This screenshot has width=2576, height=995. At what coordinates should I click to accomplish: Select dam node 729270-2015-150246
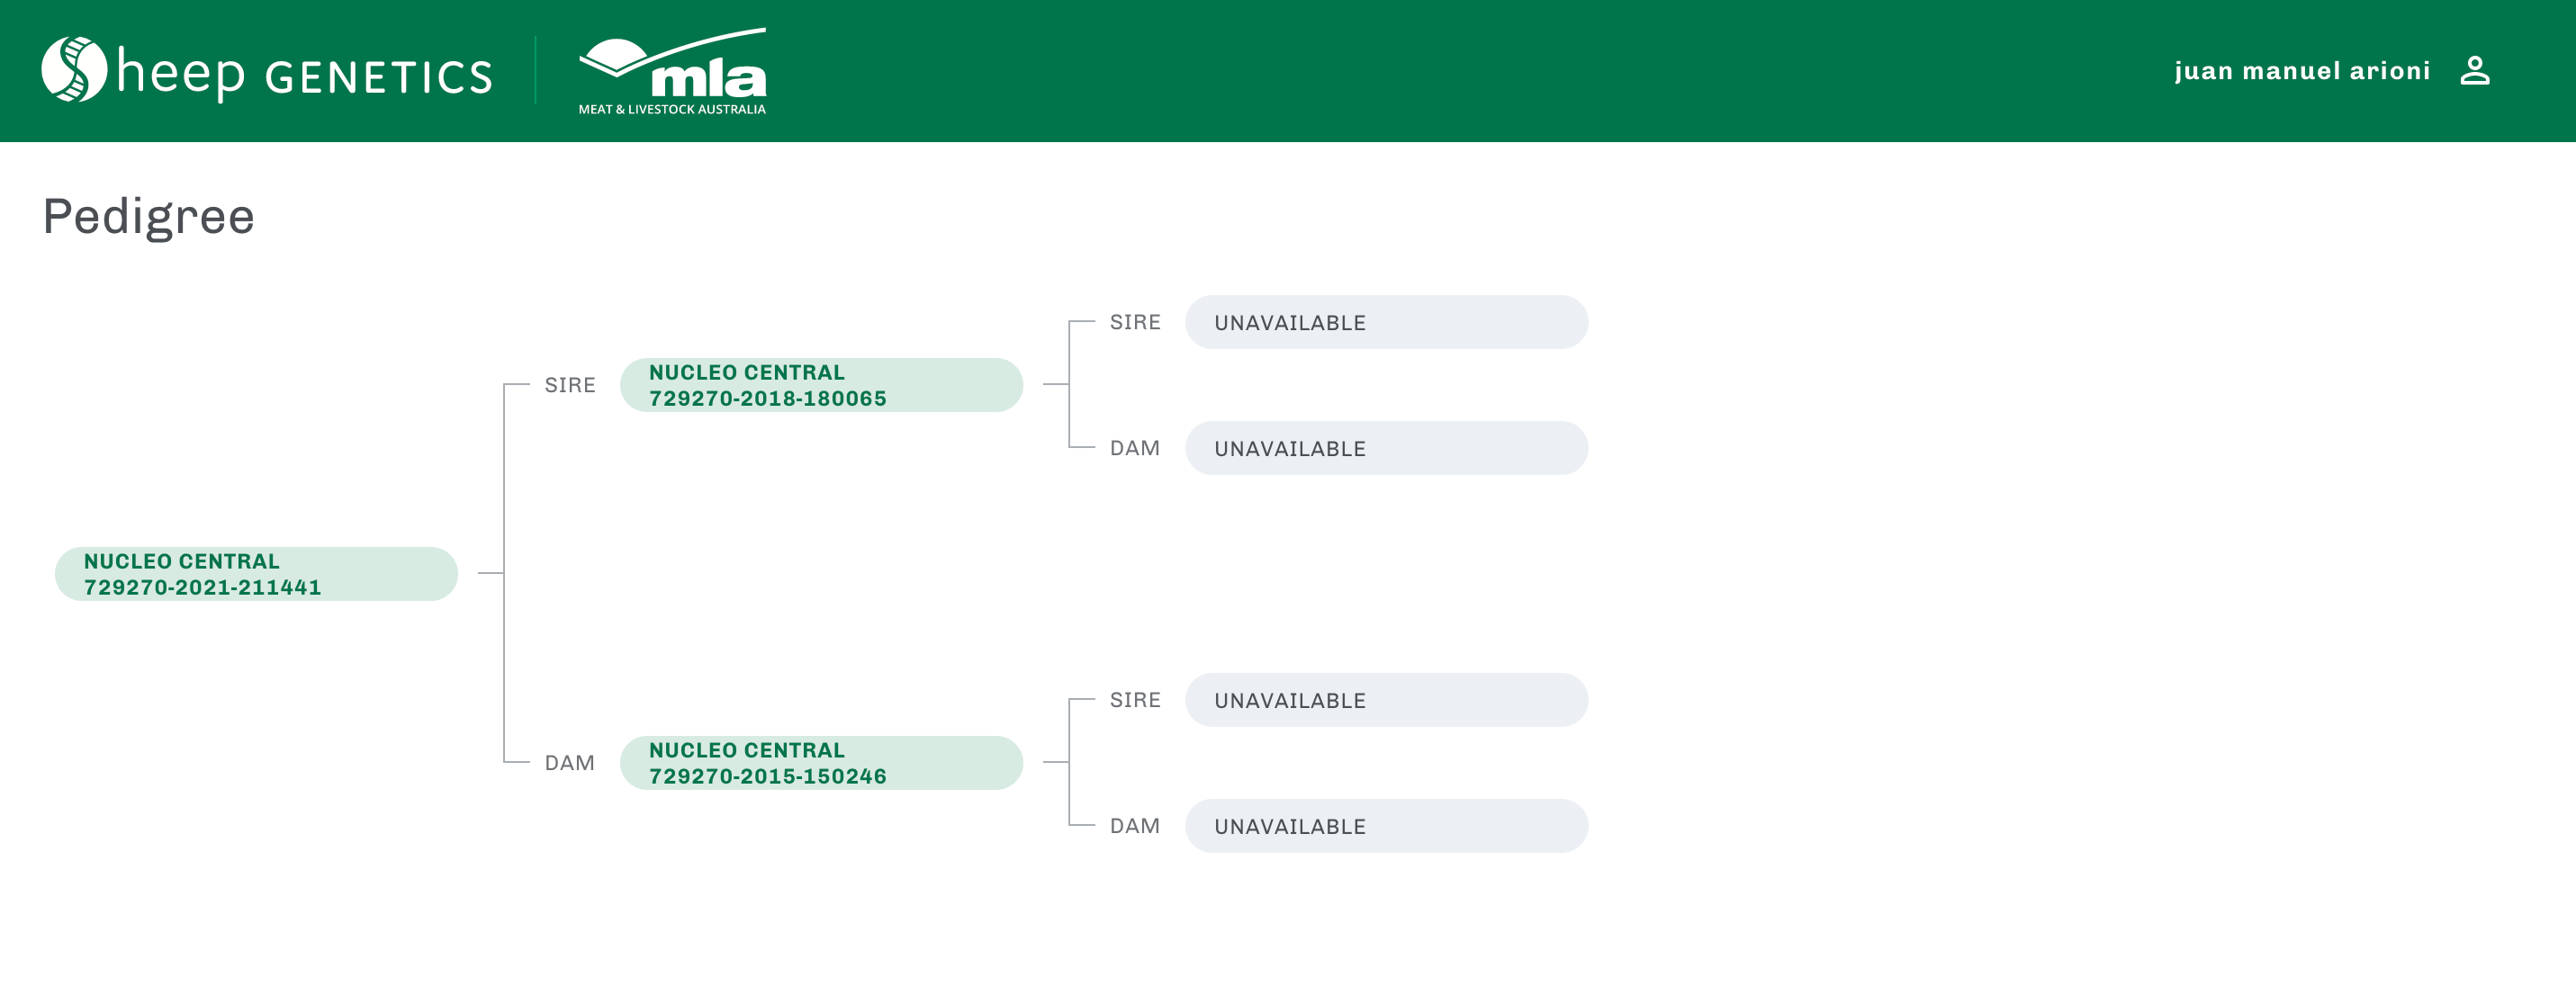[x=821, y=763]
